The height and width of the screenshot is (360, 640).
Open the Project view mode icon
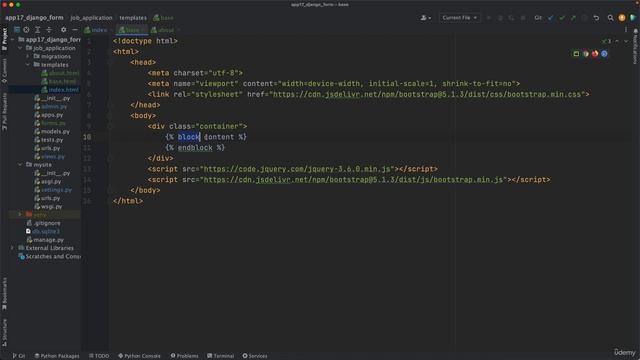click(x=17, y=30)
